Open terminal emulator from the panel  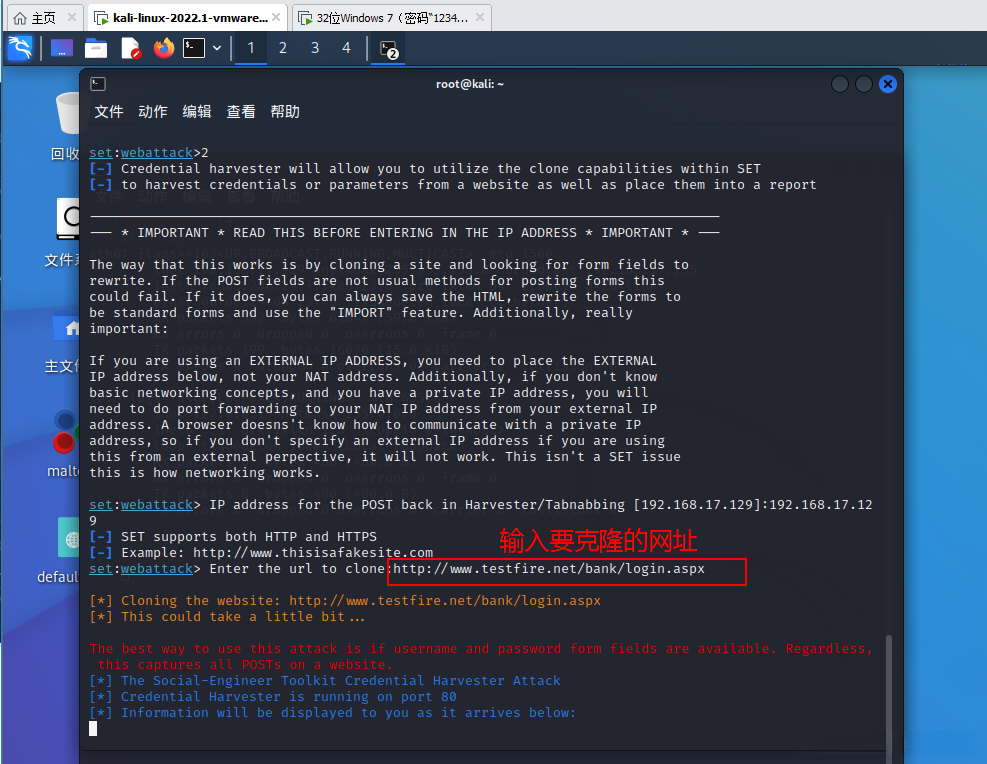tap(194, 48)
